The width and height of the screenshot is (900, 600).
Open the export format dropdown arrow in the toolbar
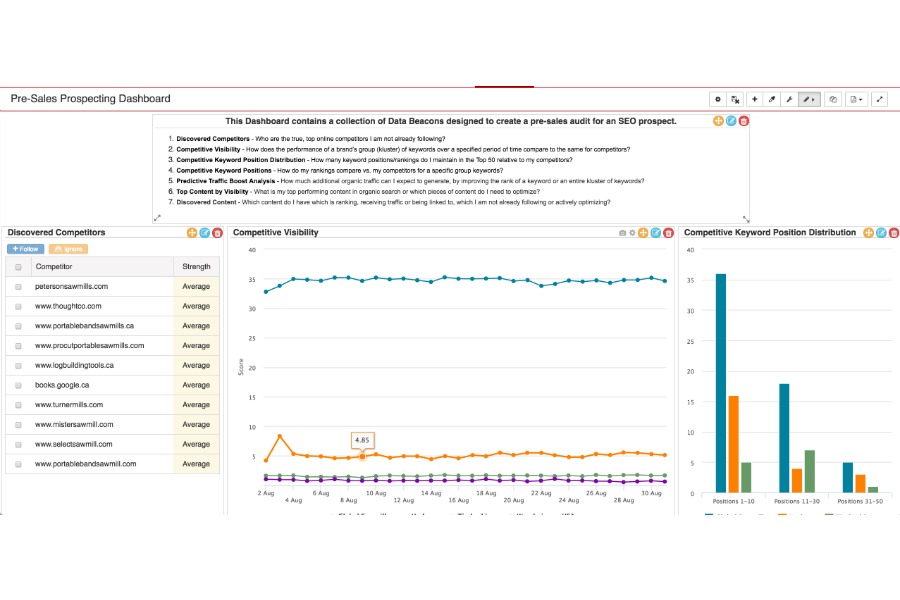(x=860, y=99)
